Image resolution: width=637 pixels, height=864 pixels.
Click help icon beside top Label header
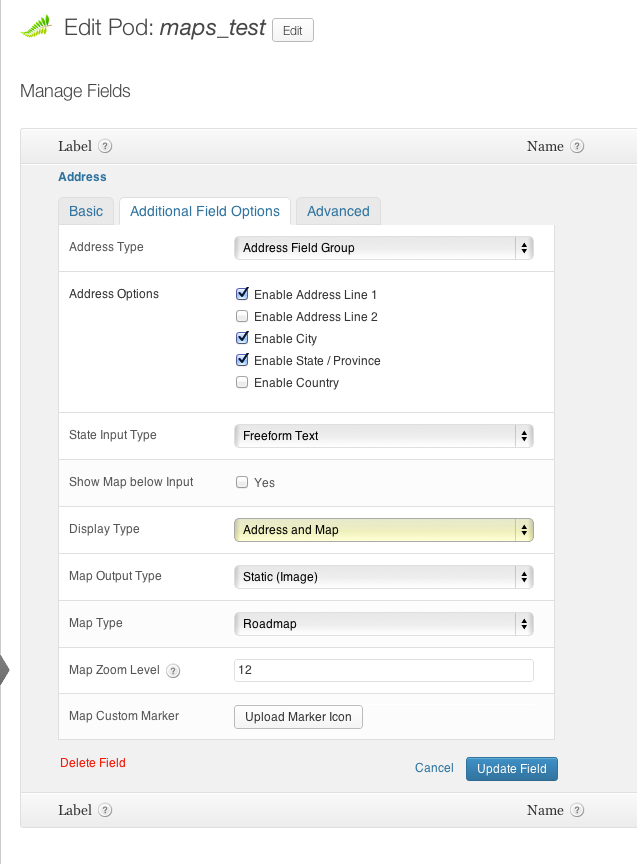pyautogui.click(x=105, y=146)
